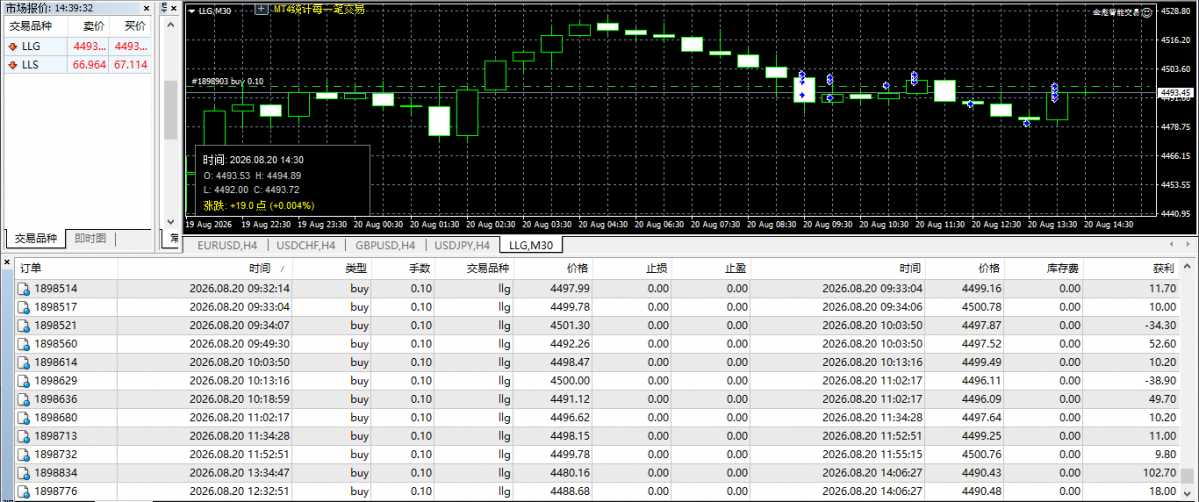Screen dimensions: 1199x502
Task: Click the LLG symbol arrow icon
Action: click(12, 47)
